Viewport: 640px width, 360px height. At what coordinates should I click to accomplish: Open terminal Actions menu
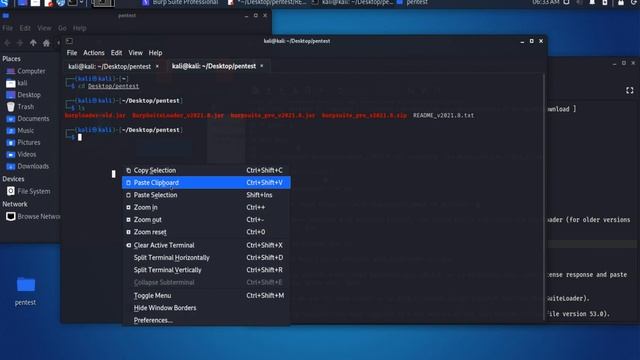[94, 53]
